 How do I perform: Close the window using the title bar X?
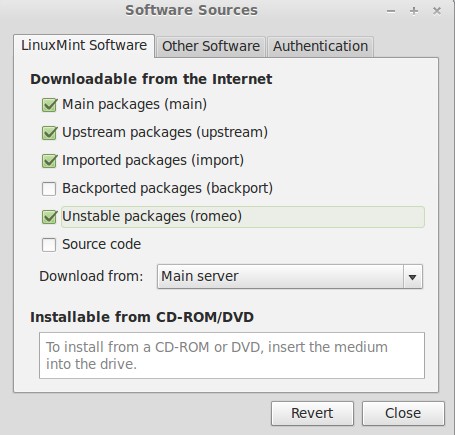(437, 11)
